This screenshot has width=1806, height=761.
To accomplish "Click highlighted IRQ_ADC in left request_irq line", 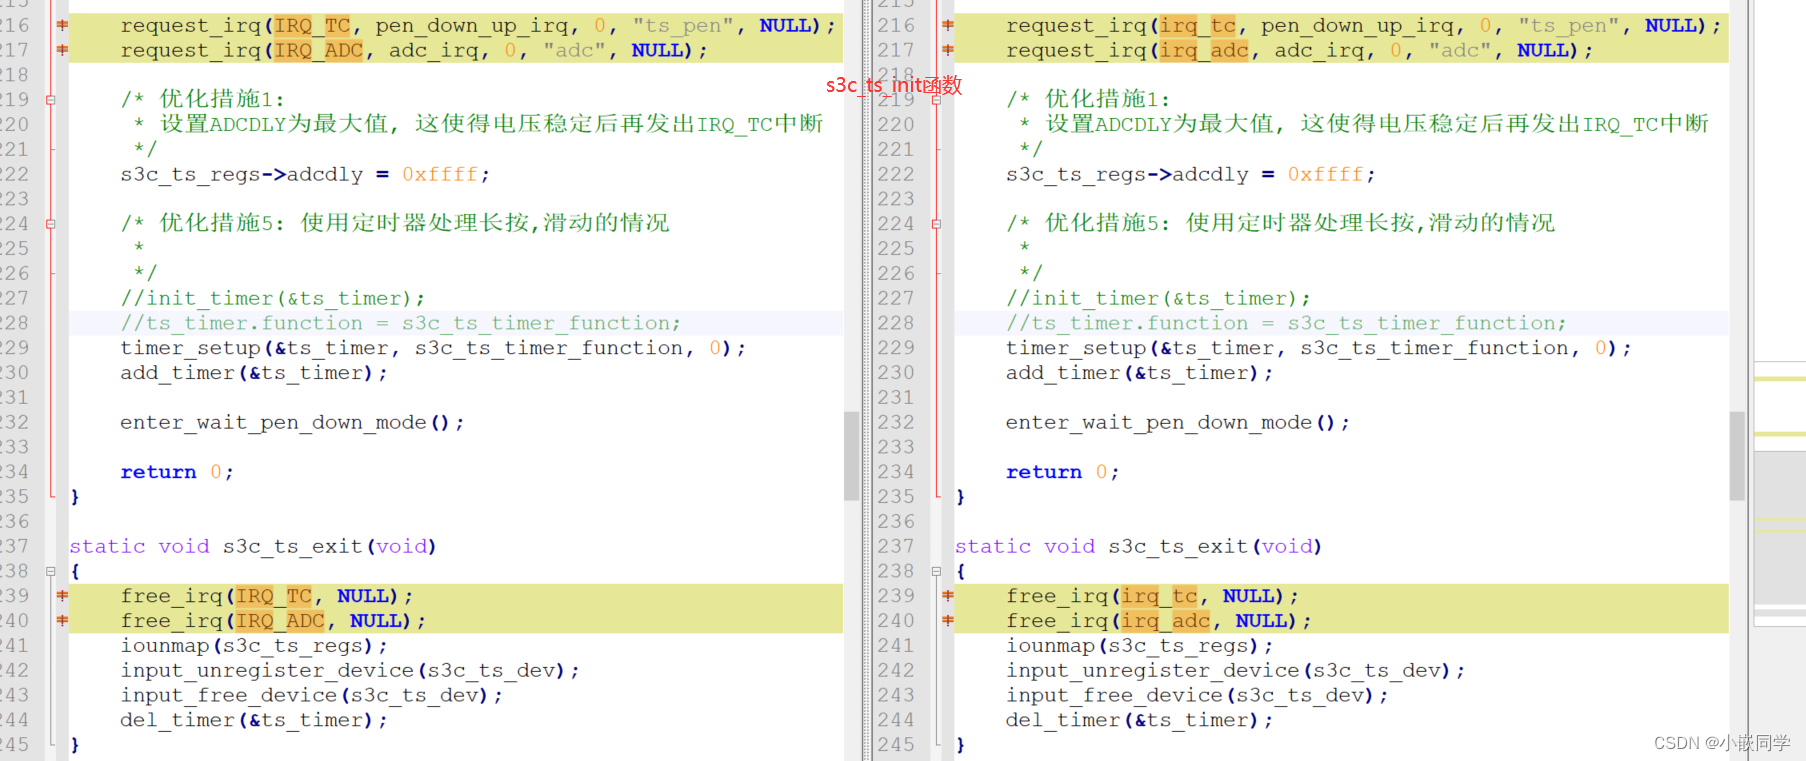I will pos(319,51).
